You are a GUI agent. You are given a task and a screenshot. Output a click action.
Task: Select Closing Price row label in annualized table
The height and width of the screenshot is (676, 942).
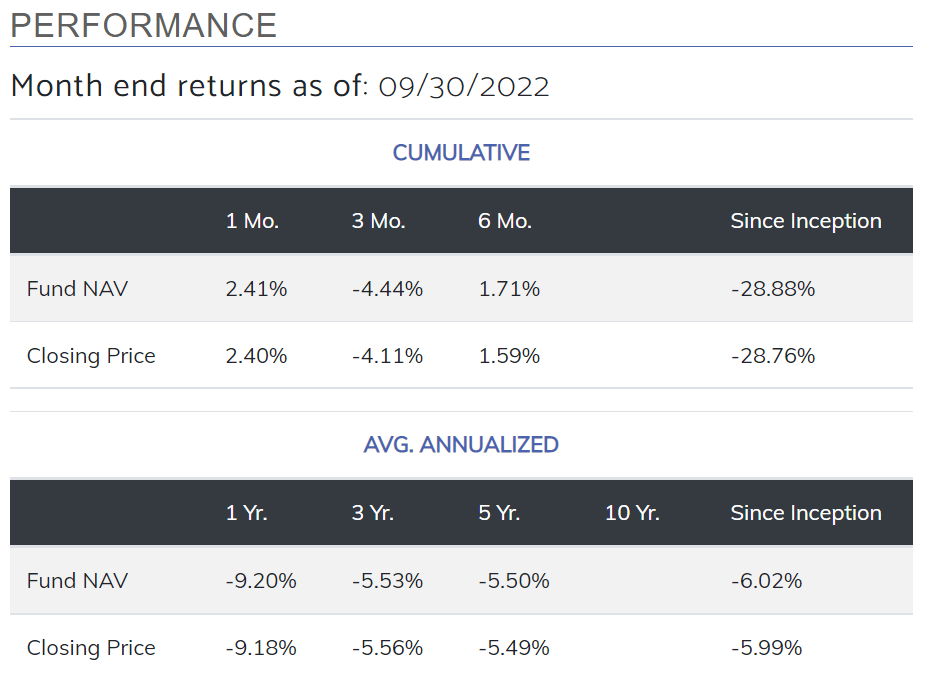[x=91, y=648]
